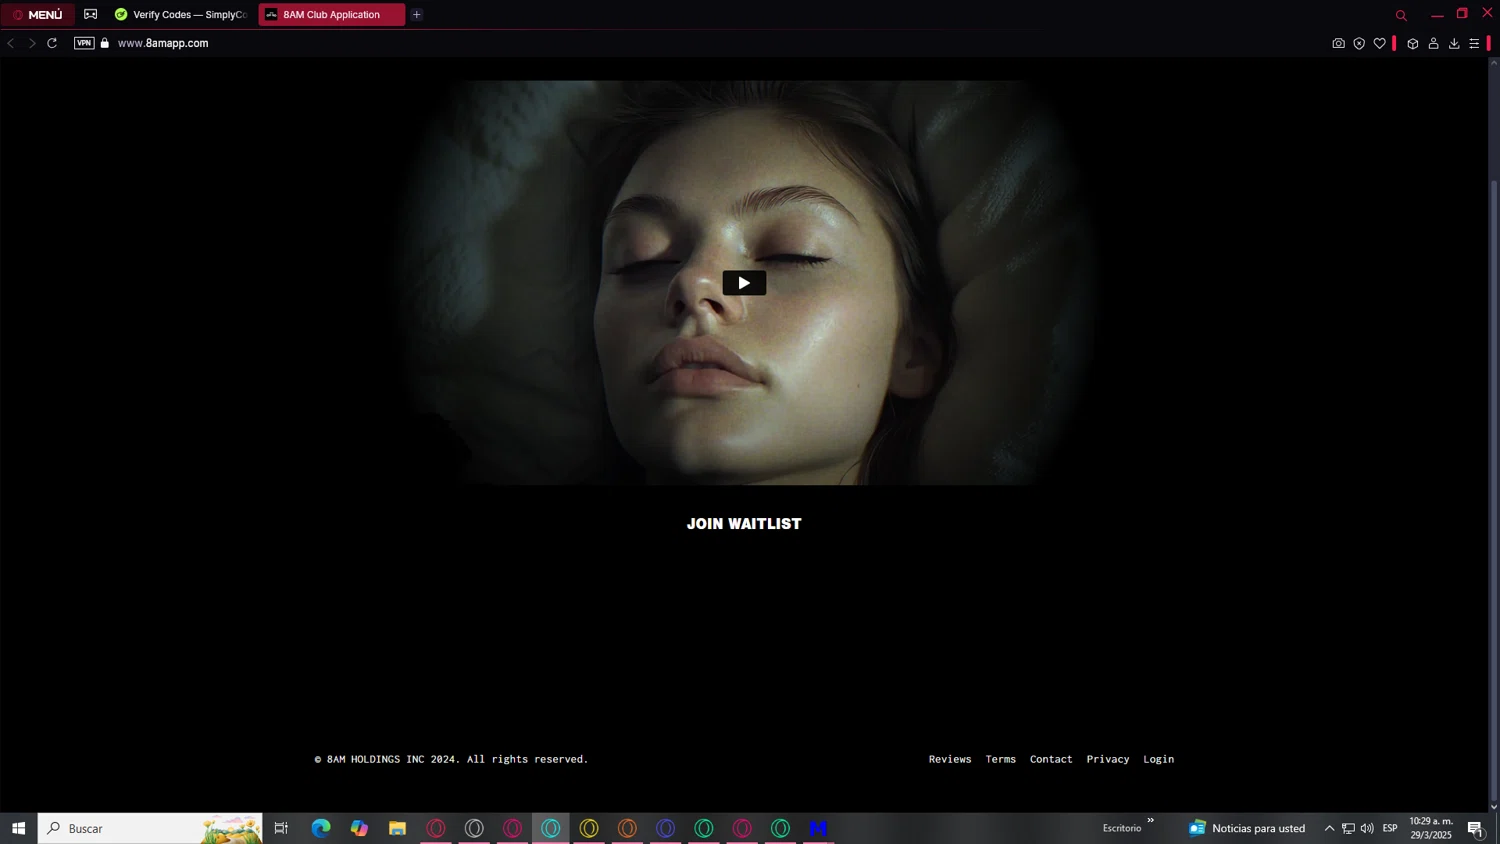Open the extensions cube icon
Viewport: 1500px width, 844px height.
1413,44
